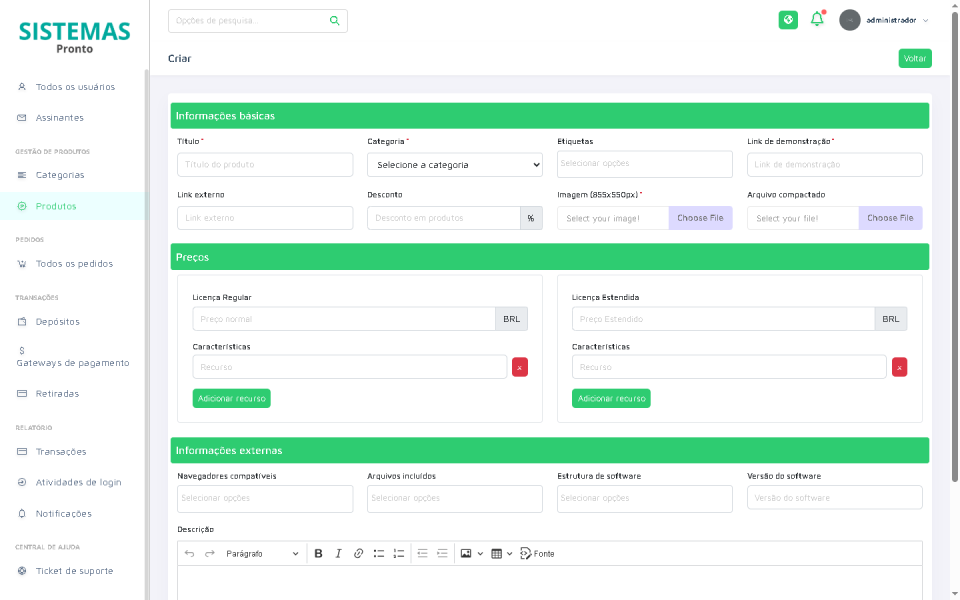Click the notification bell icon

[816, 19]
